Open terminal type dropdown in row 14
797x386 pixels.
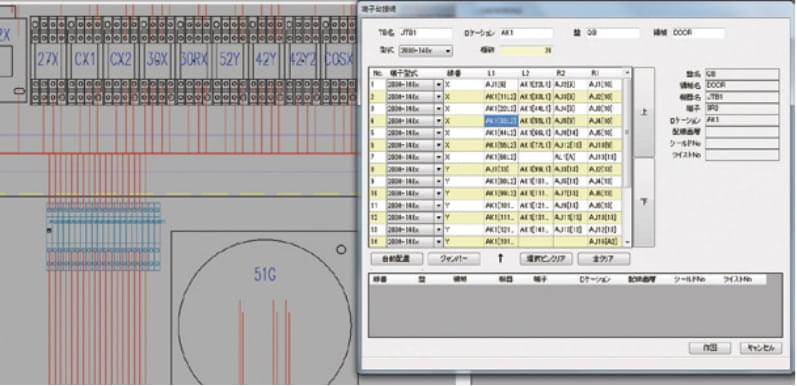point(439,242)
